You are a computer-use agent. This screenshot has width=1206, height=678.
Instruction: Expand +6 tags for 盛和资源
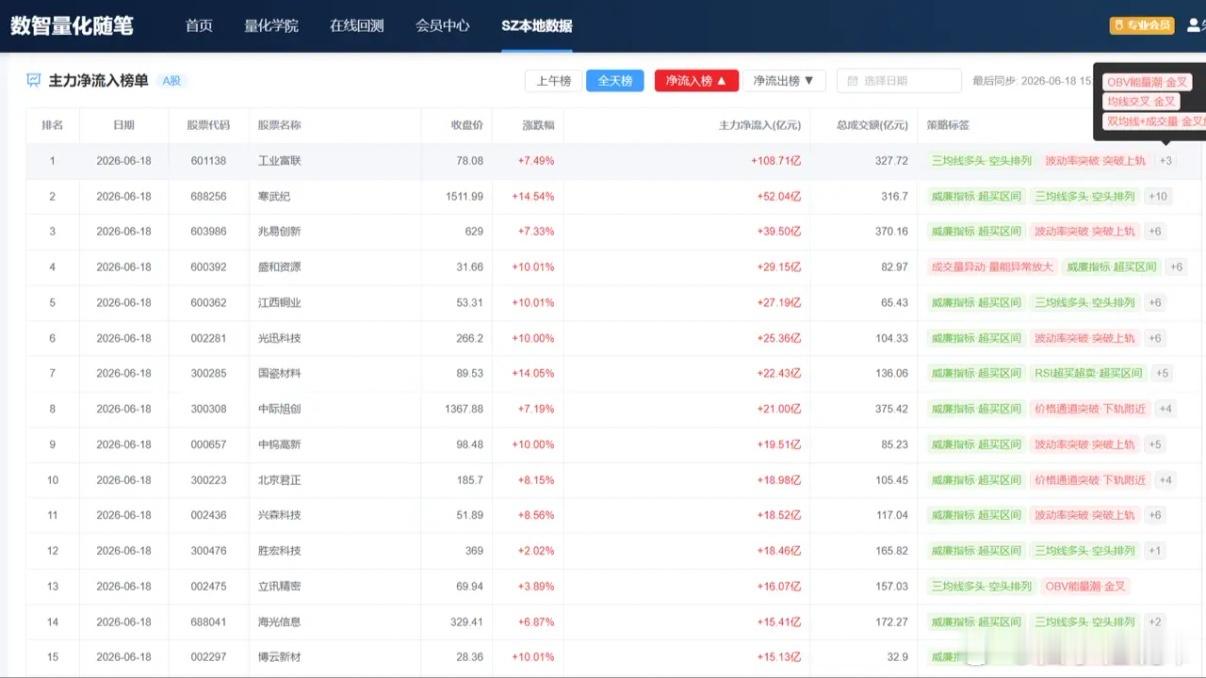click(1176, 267)
